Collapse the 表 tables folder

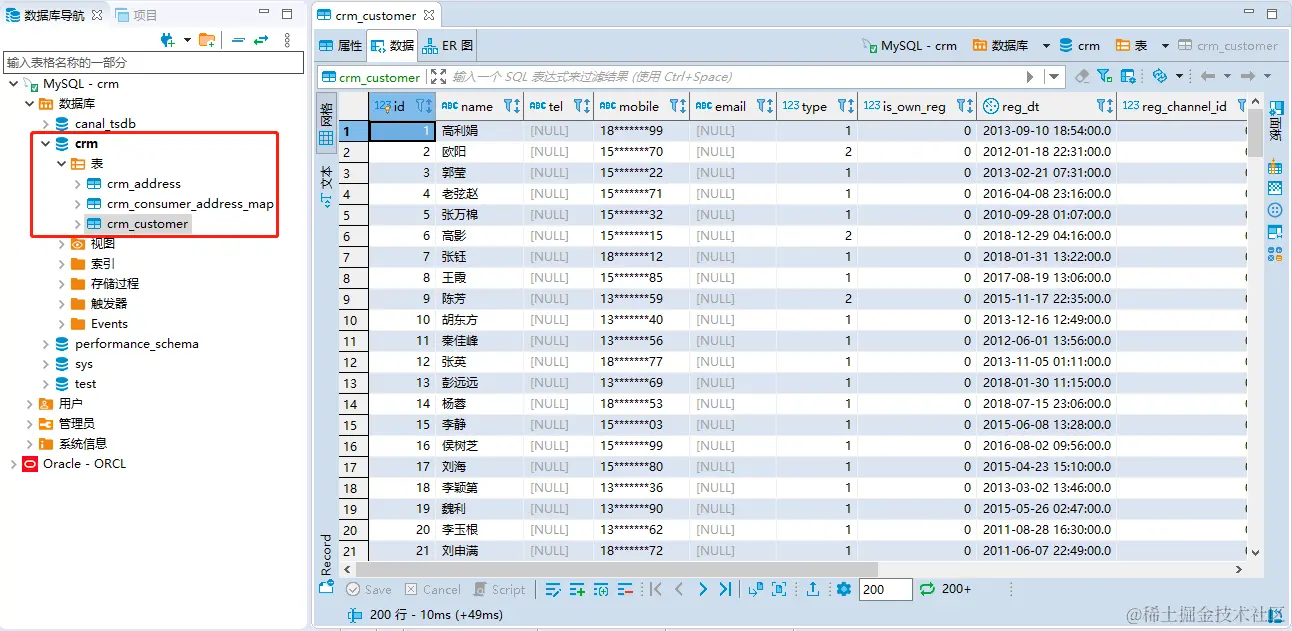(61, 164)
